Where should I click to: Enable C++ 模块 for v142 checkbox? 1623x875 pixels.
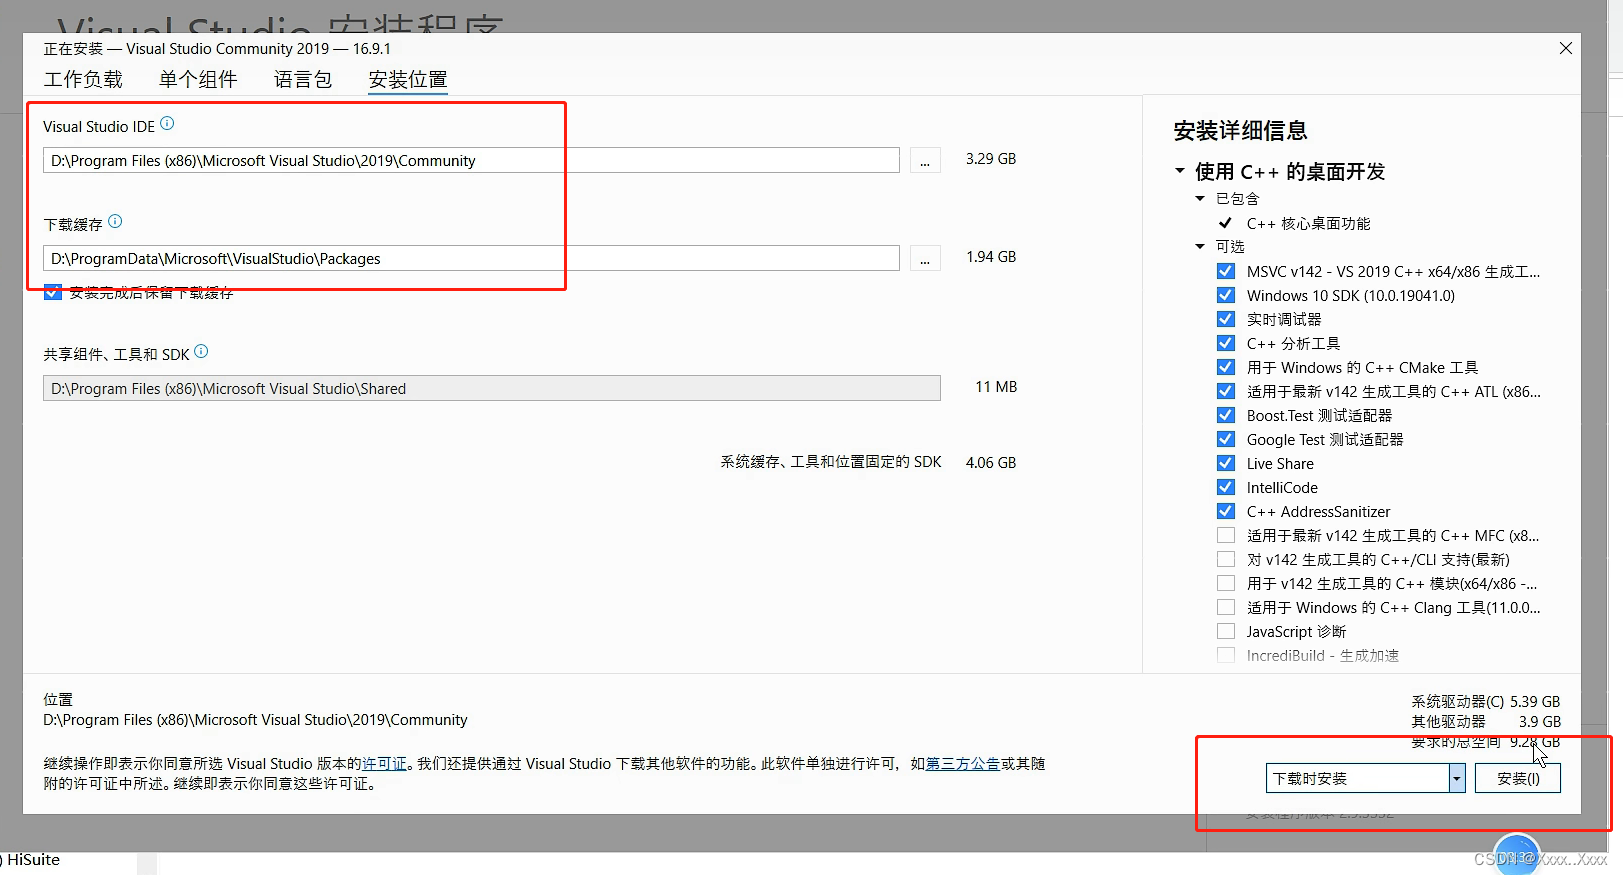[1226, 583]
